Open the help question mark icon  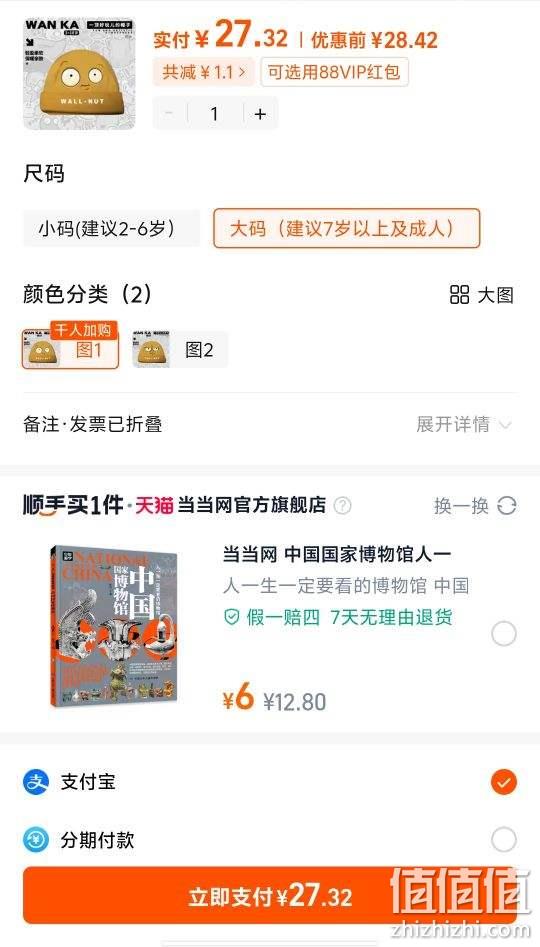coord(342,506)
